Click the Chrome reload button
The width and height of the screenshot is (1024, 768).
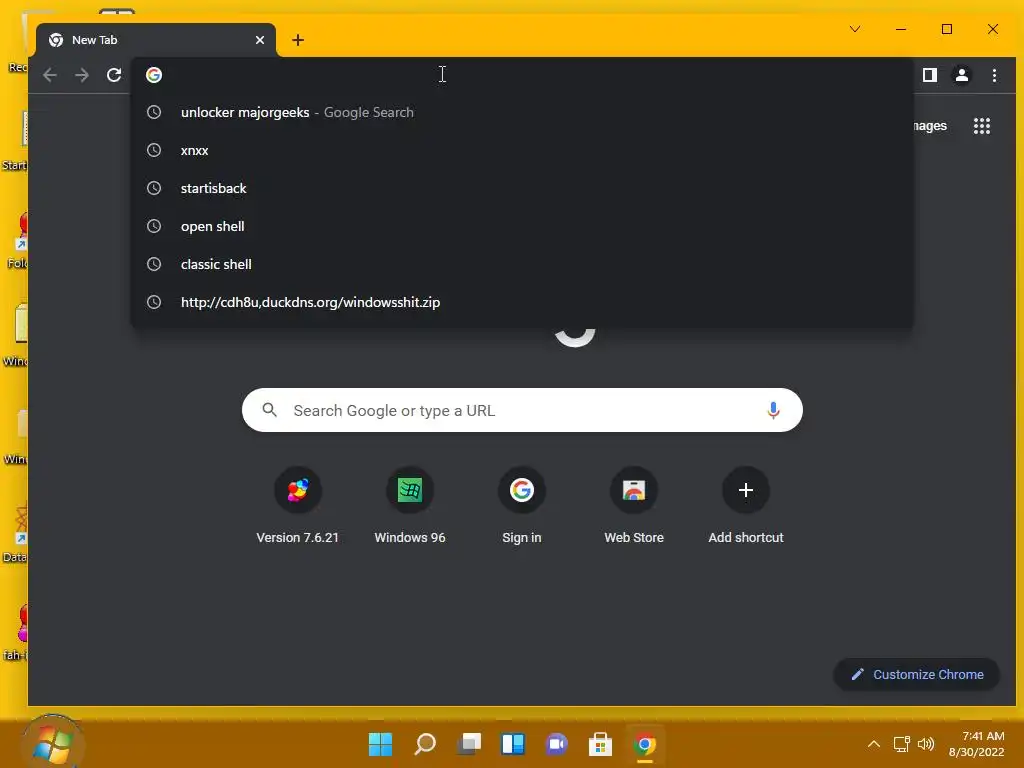[x=114, y=75]
